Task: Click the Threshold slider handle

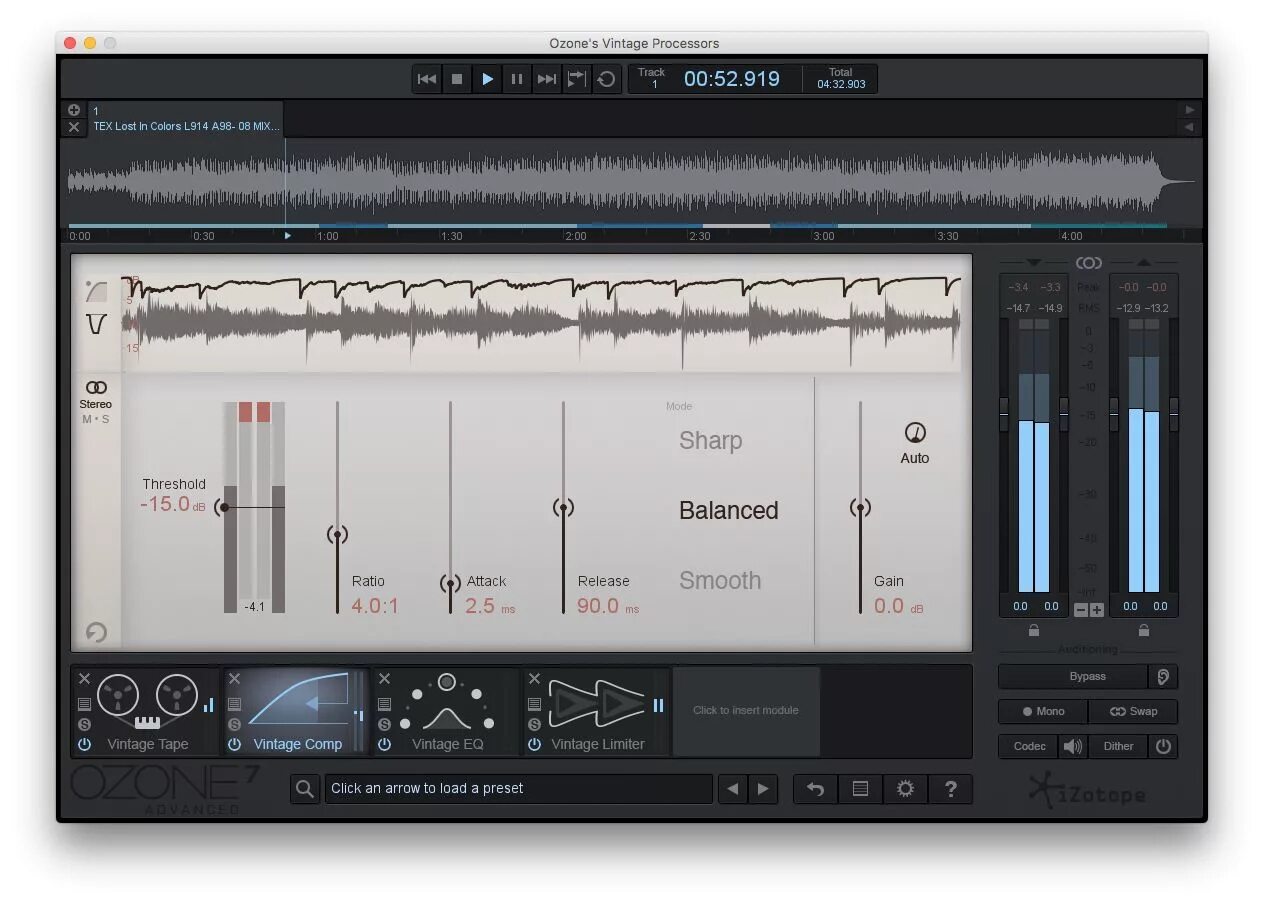Action: pyautogui.click(x=224, y=507)
